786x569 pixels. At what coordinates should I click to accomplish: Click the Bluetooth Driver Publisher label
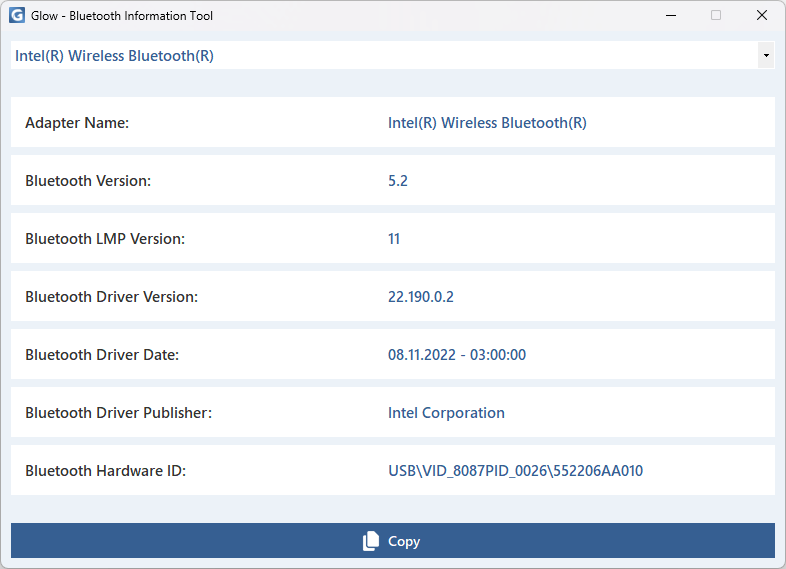click(119, 413)
